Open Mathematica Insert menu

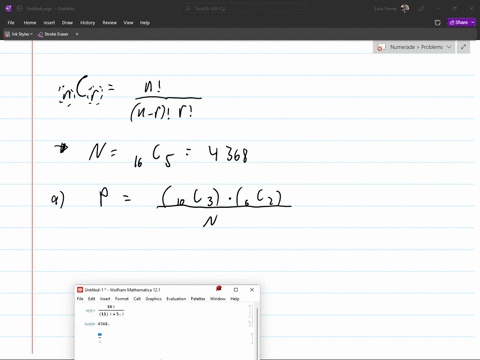[105, 299]
